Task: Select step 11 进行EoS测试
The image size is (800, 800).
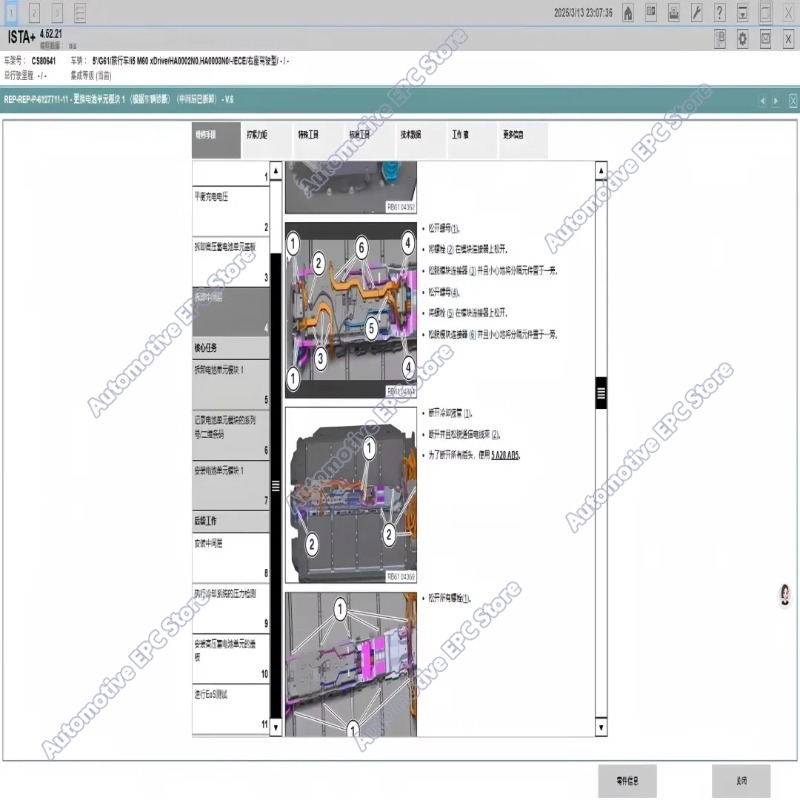Action: (x=231, y=708)
